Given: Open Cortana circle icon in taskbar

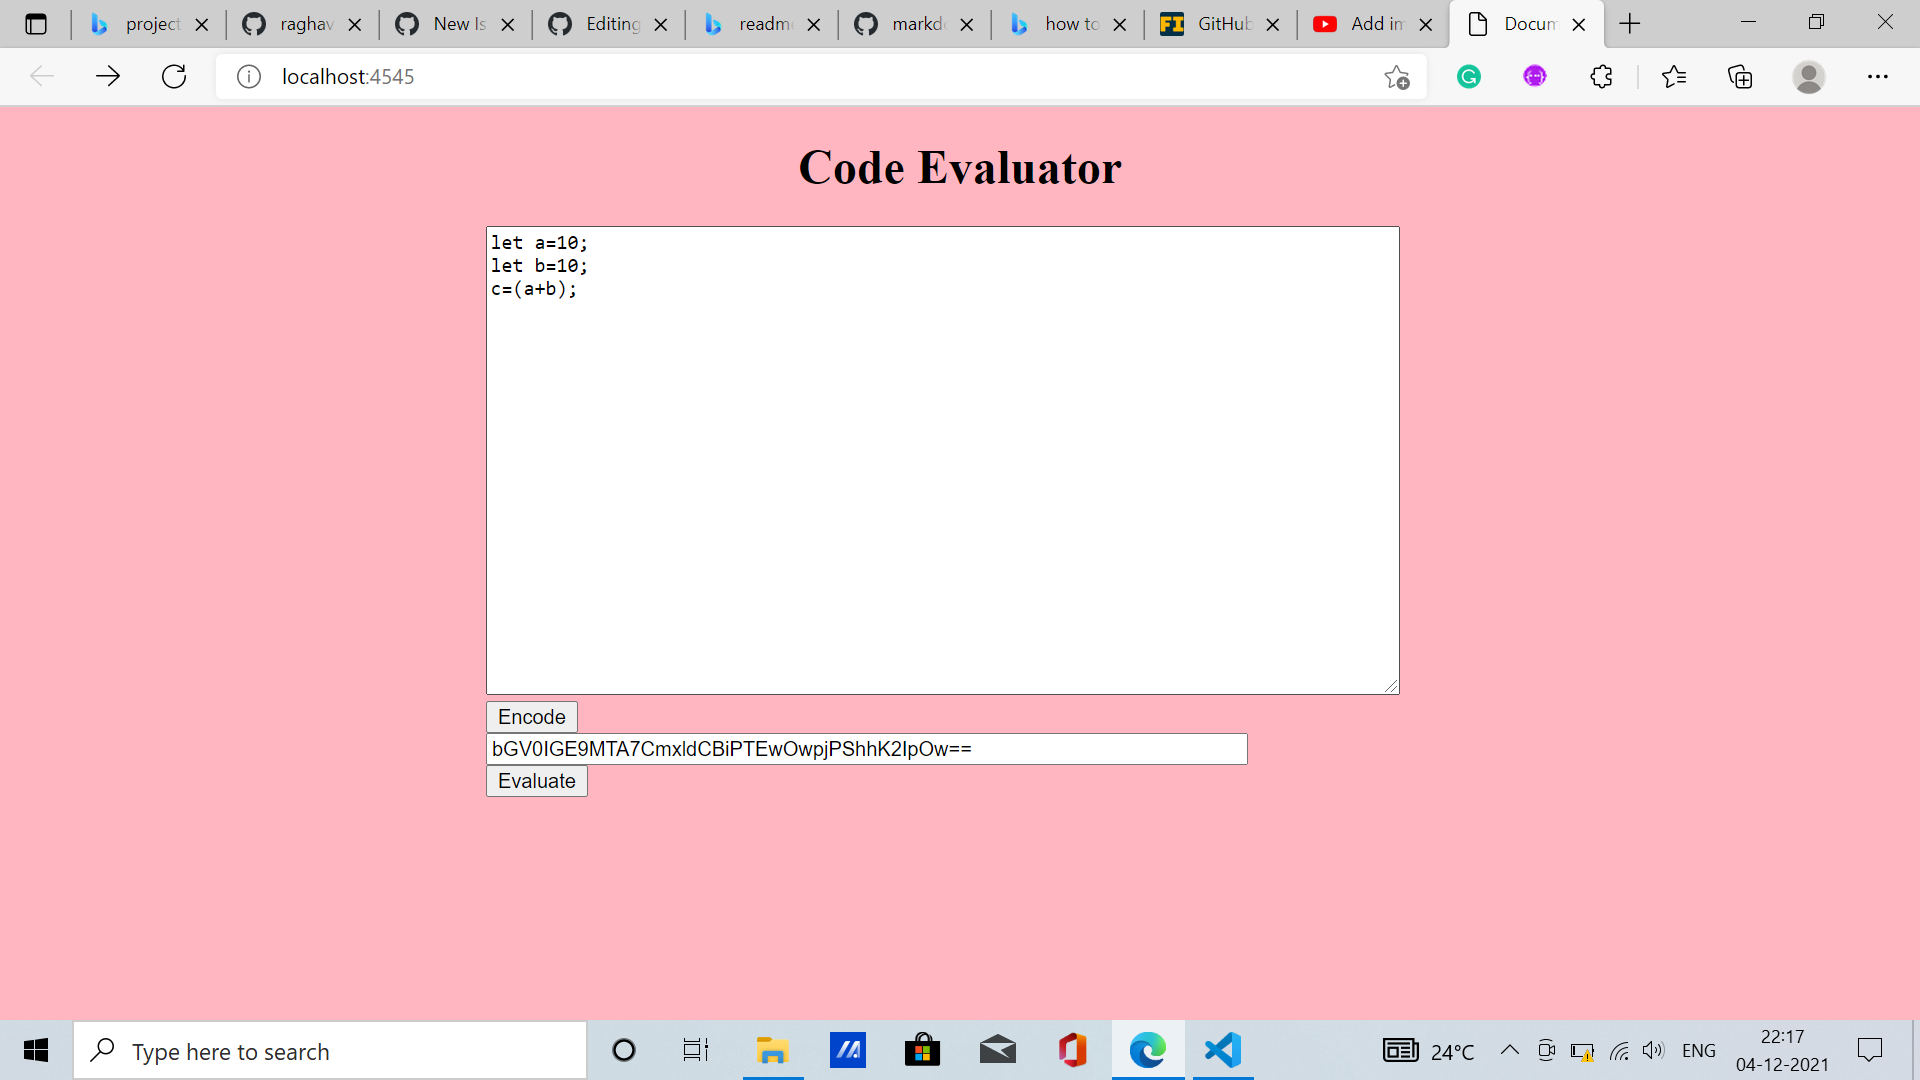Looking at the screenshot, I should click(x=623, y=1050).
